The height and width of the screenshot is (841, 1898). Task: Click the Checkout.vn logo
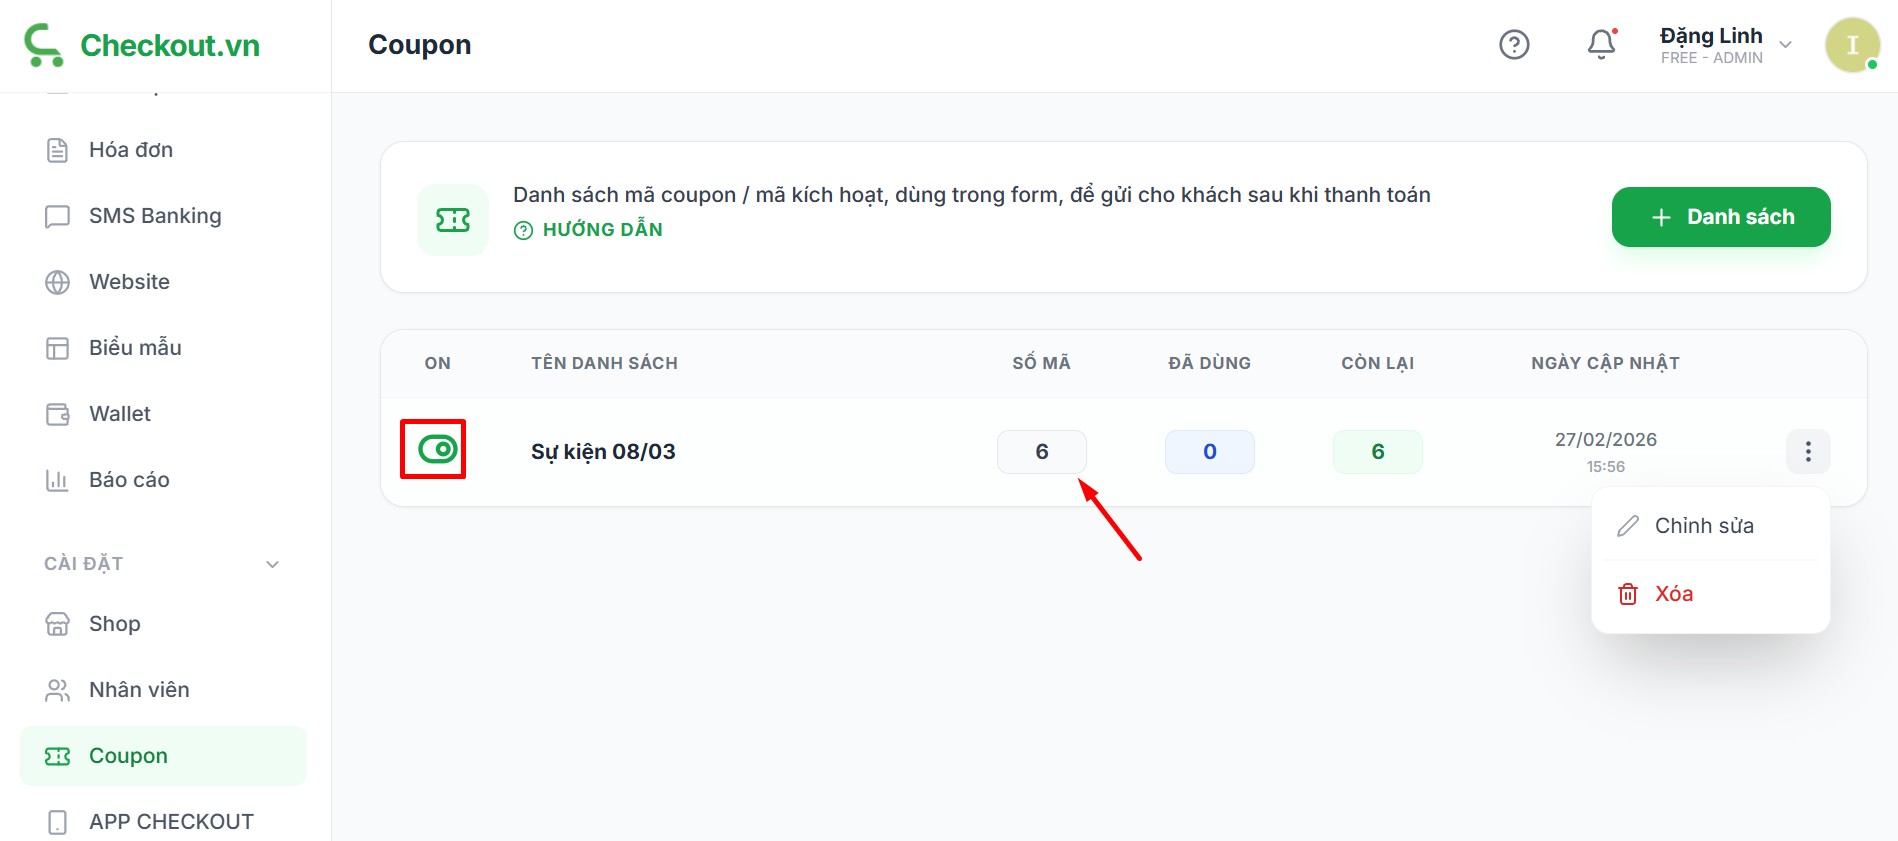142,45
